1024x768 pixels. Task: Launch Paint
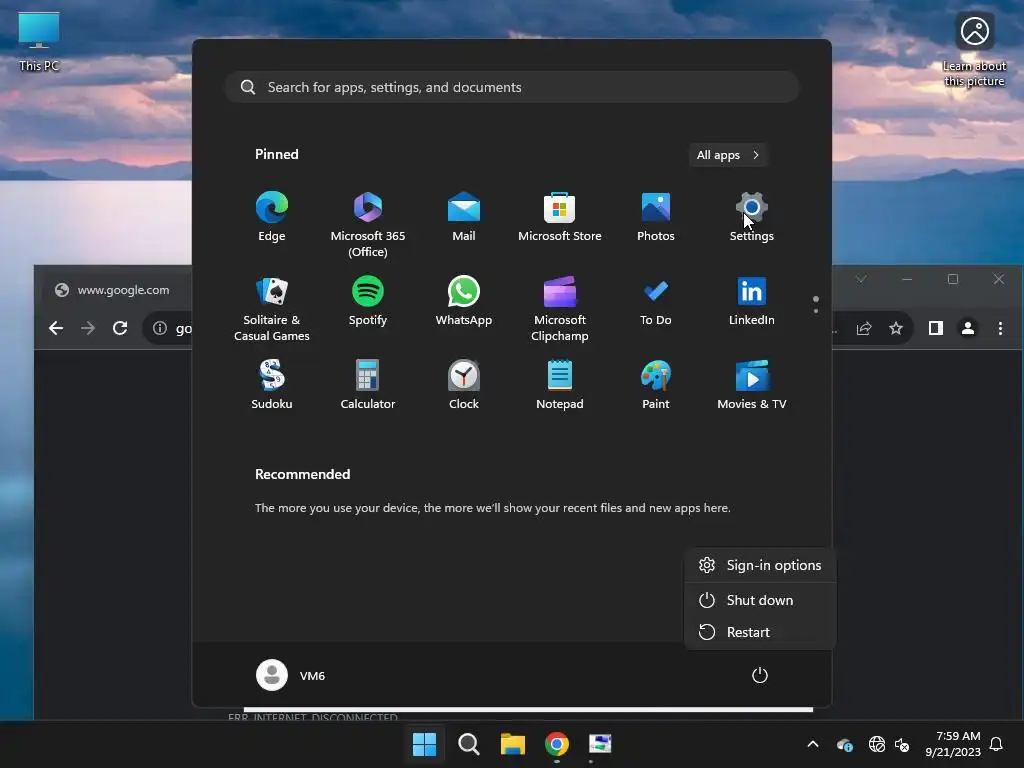[x=656, y=385]
